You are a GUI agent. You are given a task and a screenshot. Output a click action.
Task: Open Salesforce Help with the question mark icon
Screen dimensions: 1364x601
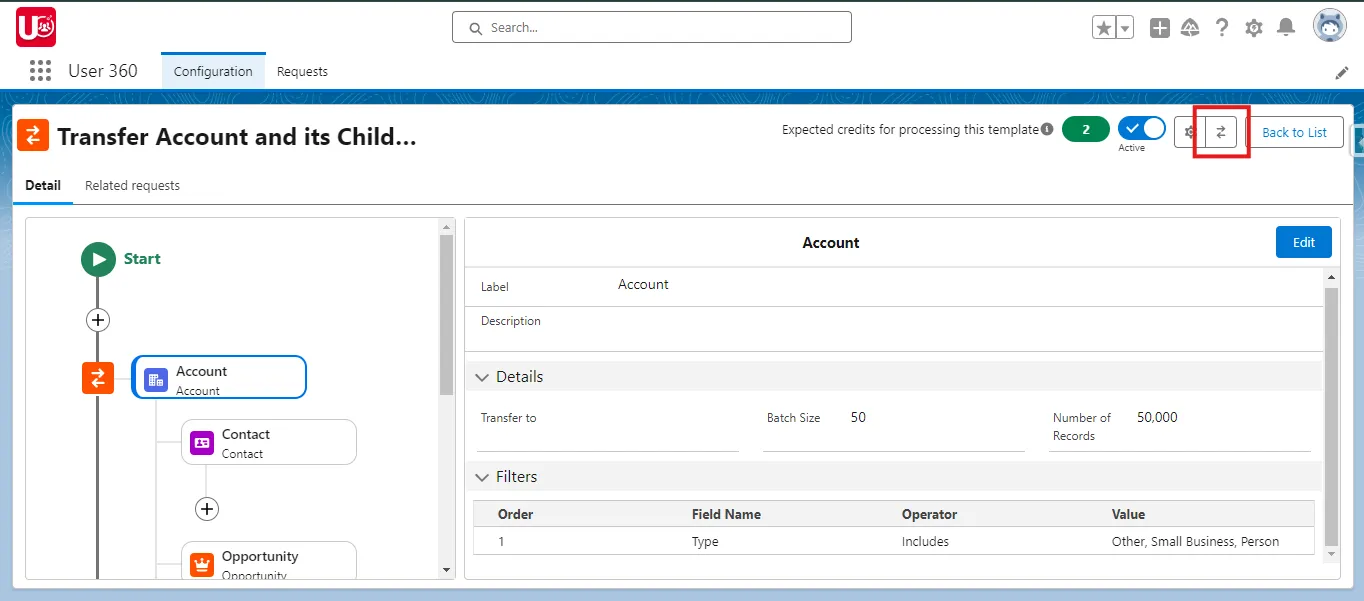click(x=1222, y=27)
